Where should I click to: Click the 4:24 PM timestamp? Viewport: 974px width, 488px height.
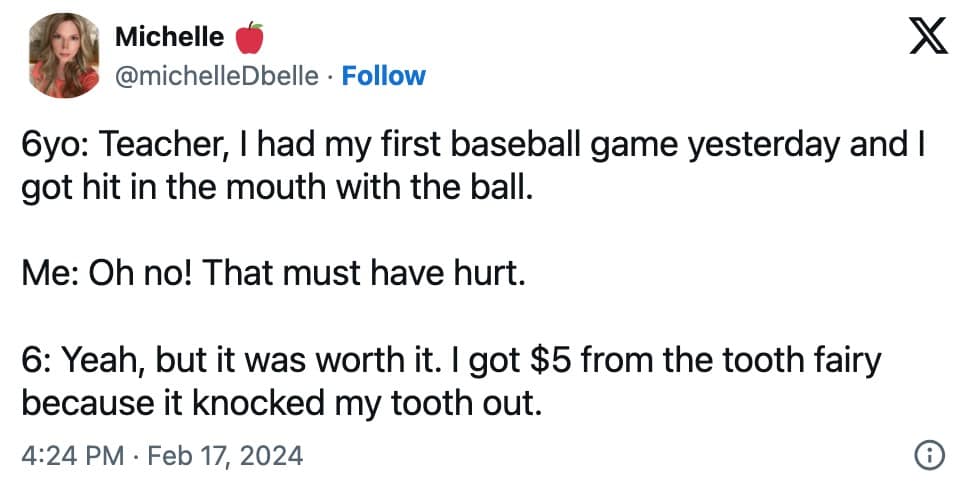pyautogui.click(x=68, y=457)
